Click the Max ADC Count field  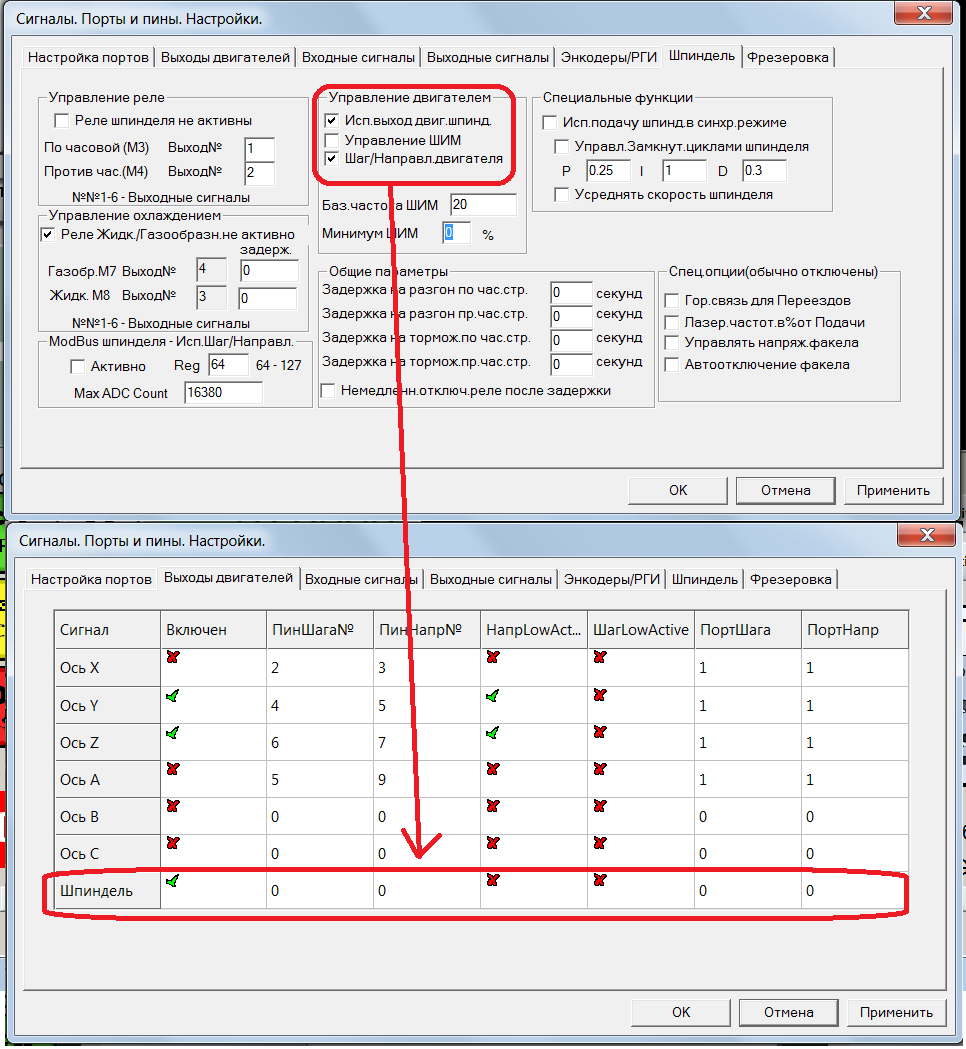[223, 393]
